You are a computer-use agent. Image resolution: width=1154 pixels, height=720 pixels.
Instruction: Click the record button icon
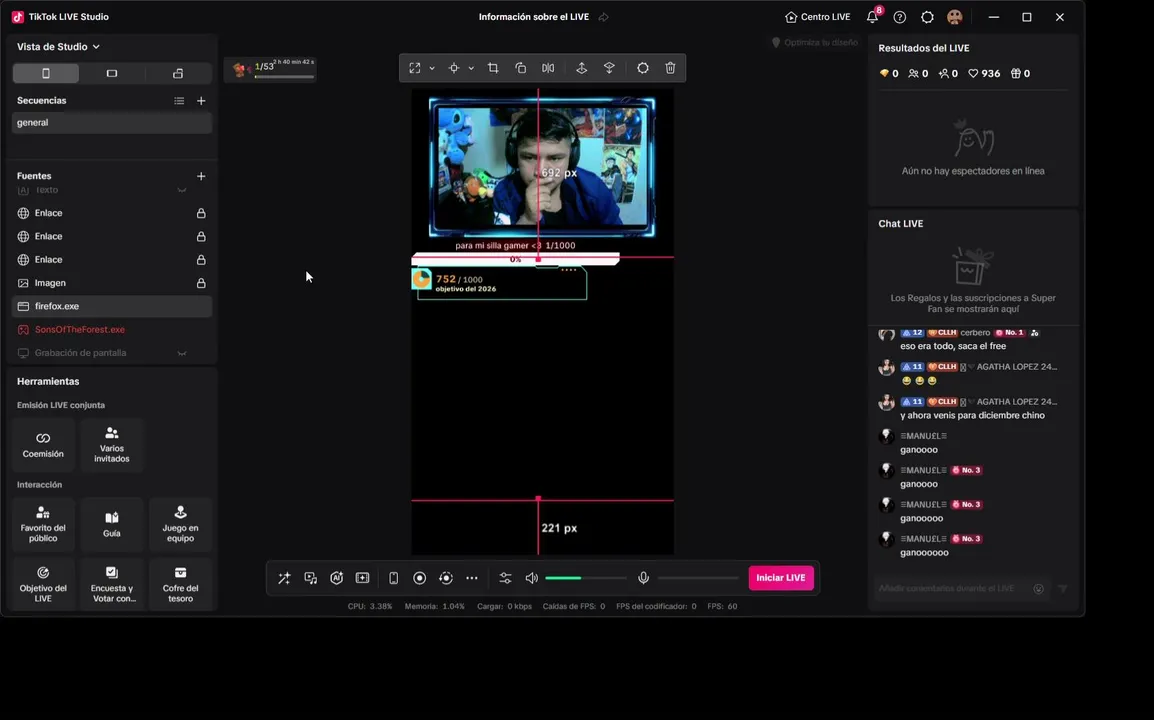pos(420,579)
